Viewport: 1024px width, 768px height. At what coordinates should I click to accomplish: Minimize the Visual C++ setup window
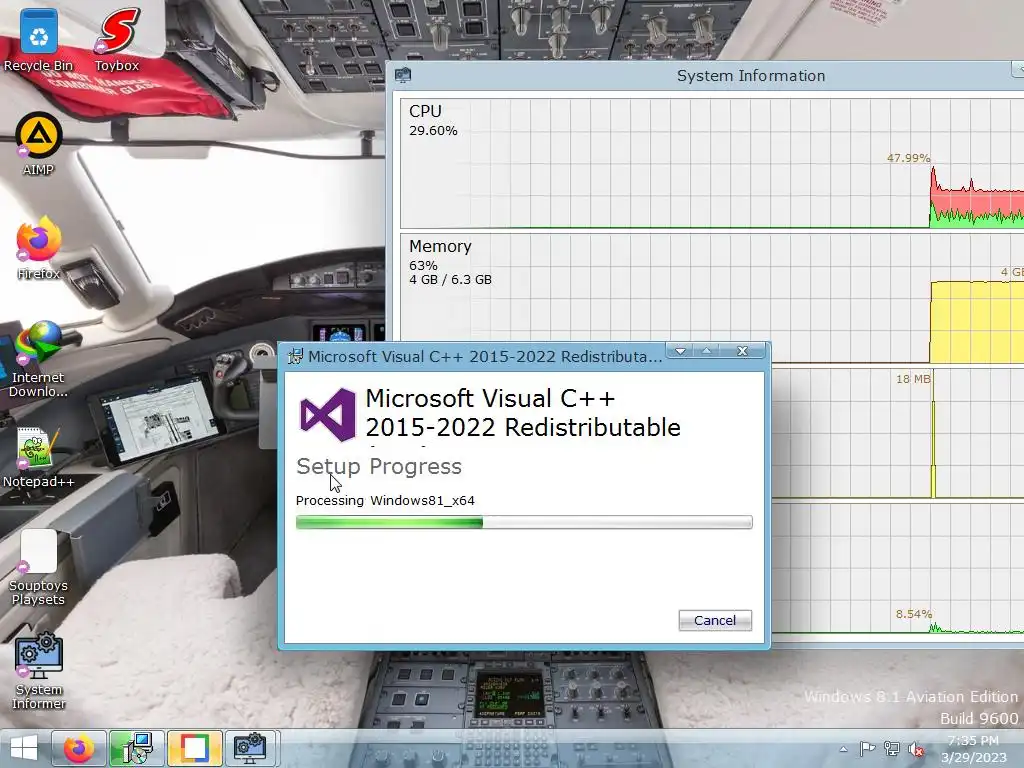680,351
